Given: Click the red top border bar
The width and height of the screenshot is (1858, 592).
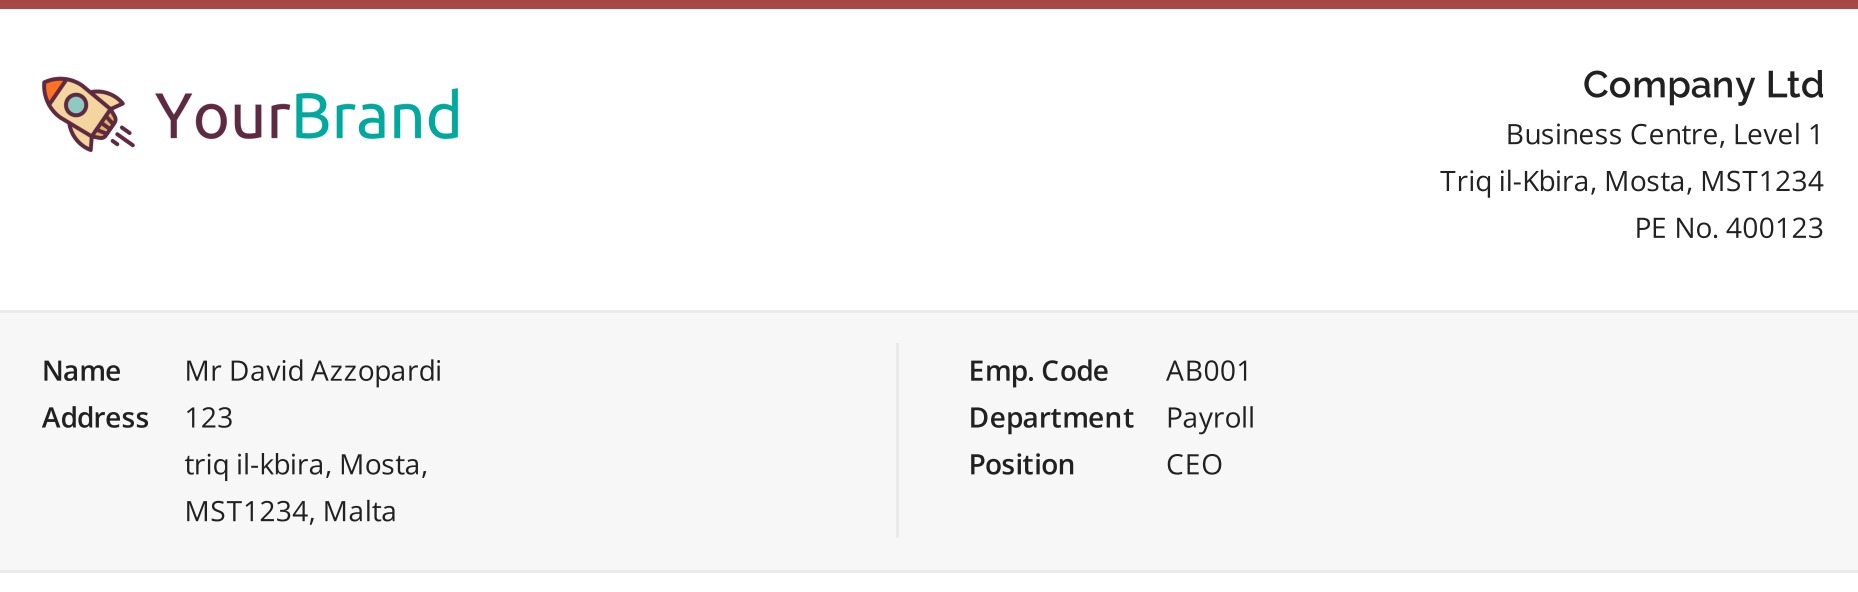Looking at the screenshot, I should coord(929,4).
